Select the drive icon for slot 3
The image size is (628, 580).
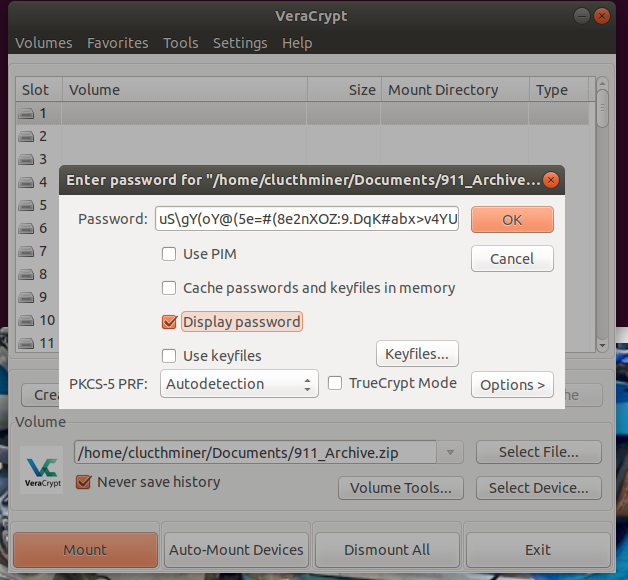(26, 159)
